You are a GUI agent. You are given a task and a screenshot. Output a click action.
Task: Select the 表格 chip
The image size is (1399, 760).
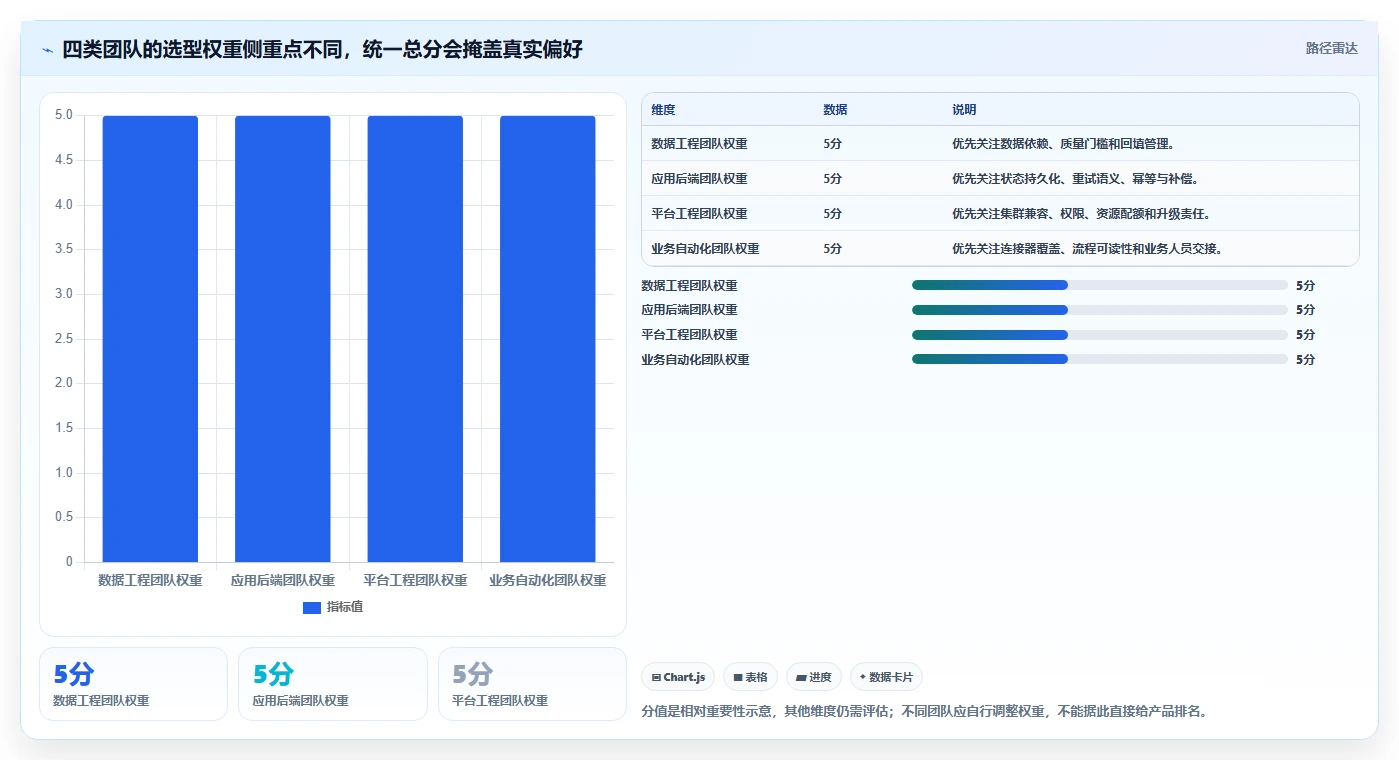coord(750,677)
